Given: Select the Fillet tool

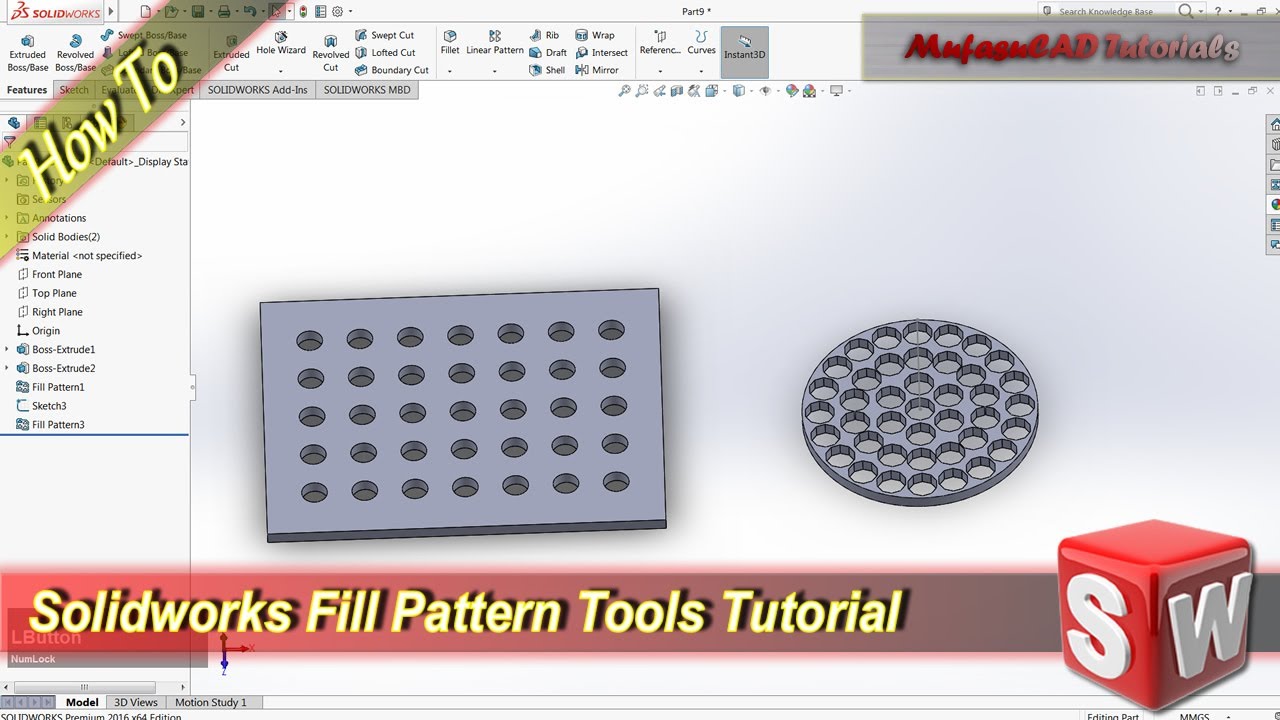Looking at the screenshot, I should pos(450,42).
